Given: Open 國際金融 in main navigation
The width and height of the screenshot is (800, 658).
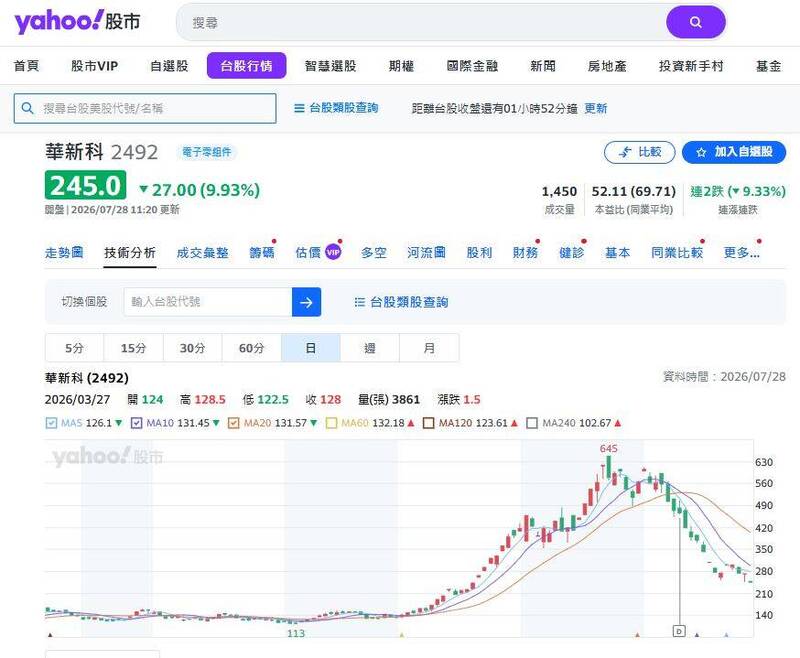Looking at the screenshot, I should click(x=472, y=66).
